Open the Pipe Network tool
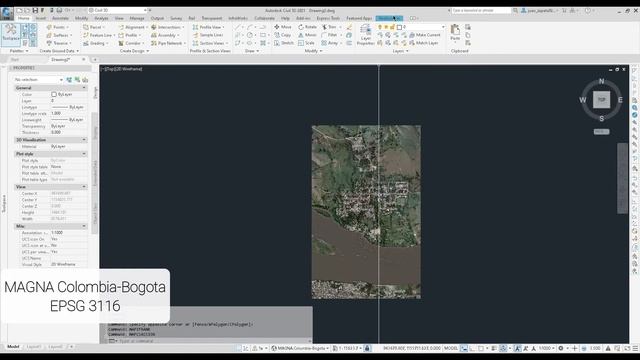Viewport: 640px width, 360px height. pyautogui.click(x=168, y=43)
